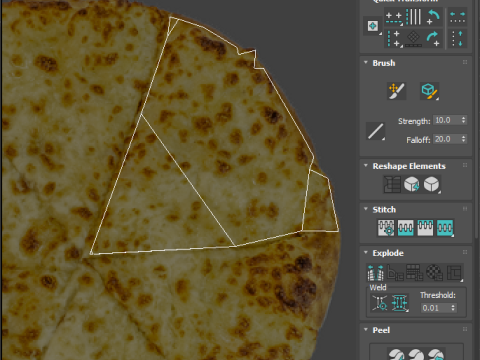Click the Falloff value field
Viewport: 480px width, 360px height.
(447, 139)
